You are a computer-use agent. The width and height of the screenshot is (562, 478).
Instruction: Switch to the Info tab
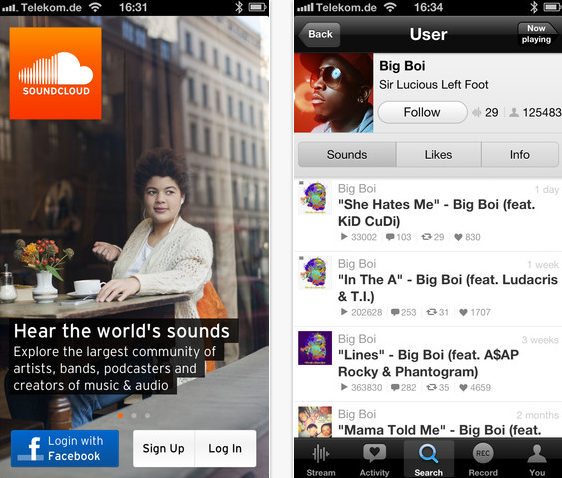pyautogui.click(x=520, y=154)
